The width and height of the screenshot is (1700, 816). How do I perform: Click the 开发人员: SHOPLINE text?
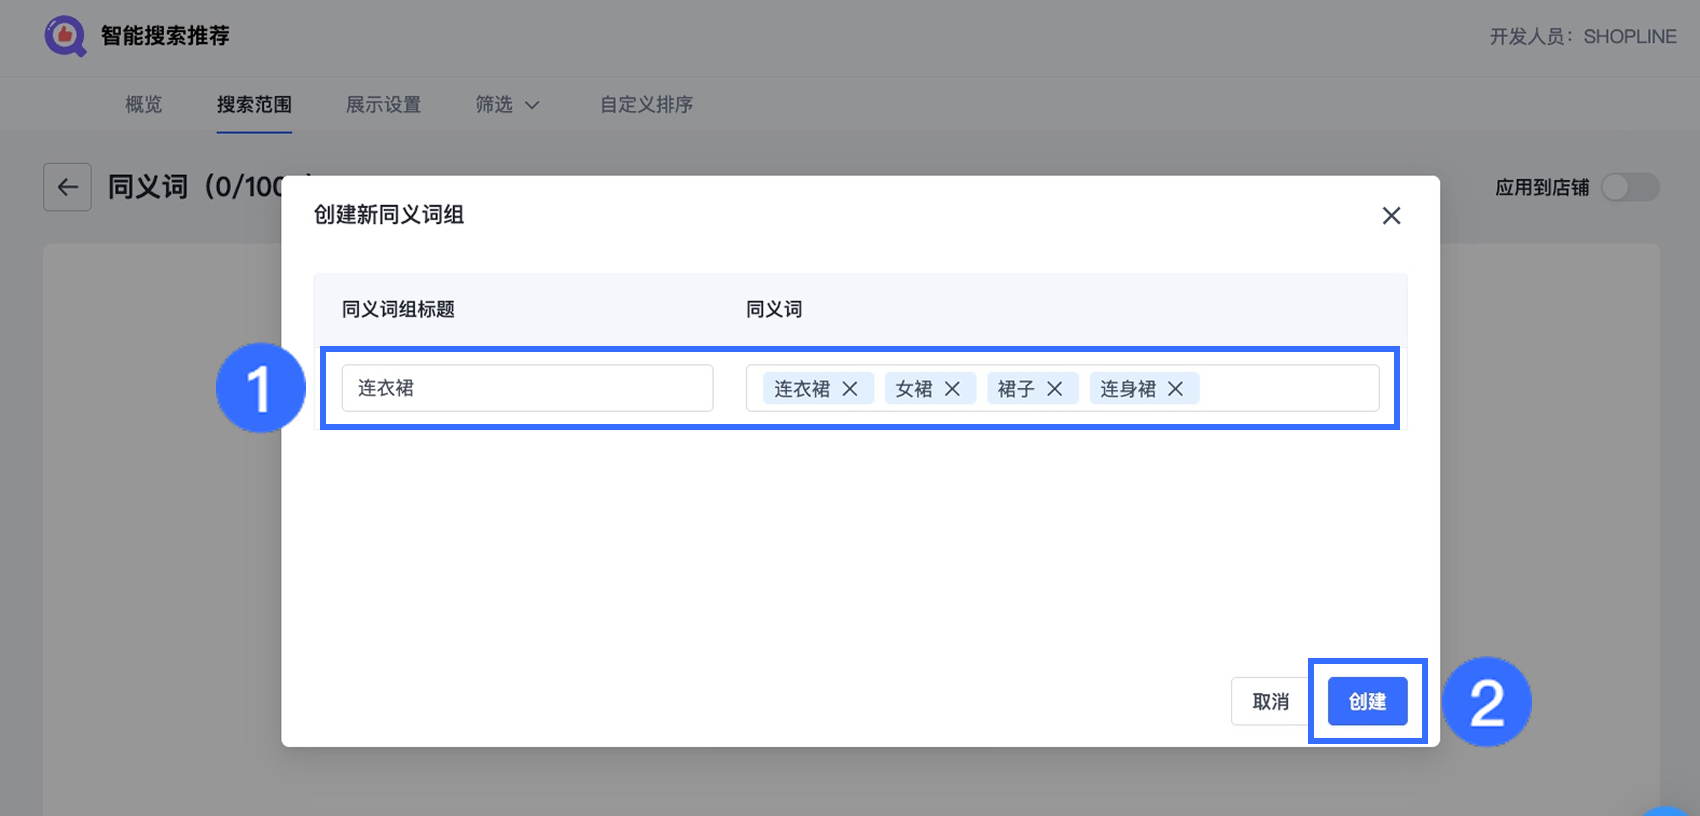[1582, 37]
